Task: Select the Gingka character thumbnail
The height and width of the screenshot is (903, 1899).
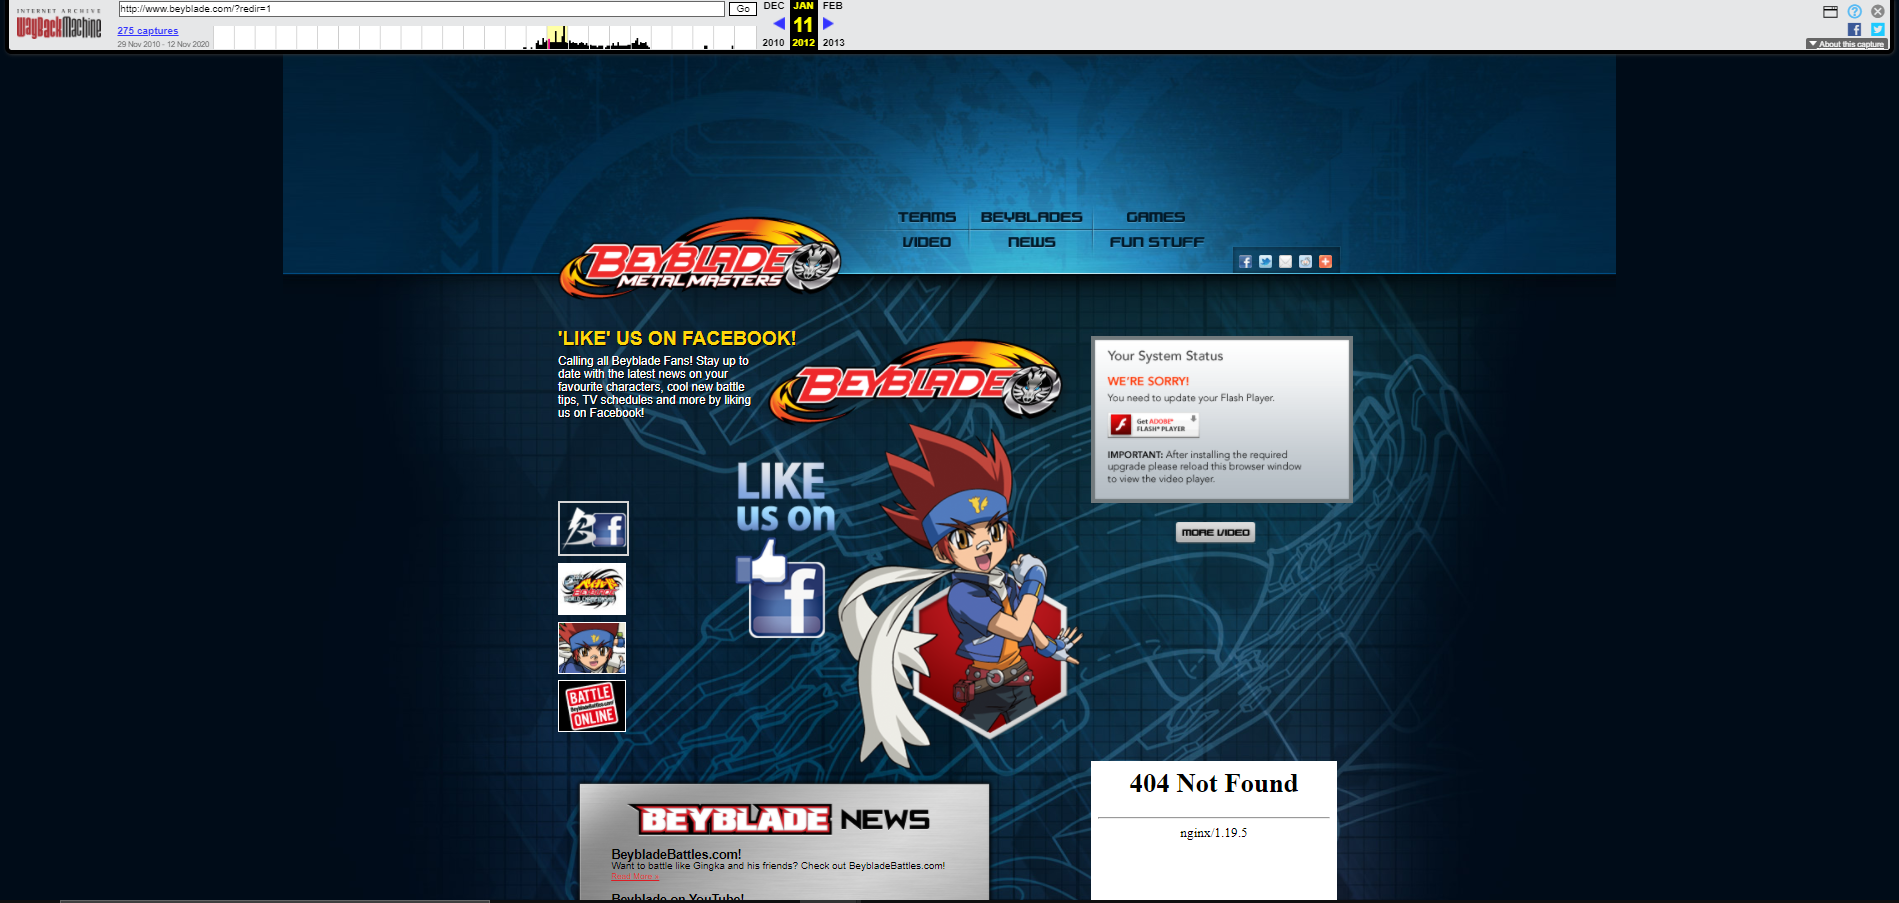Action: pyautogui.click(x=592, y=648)
